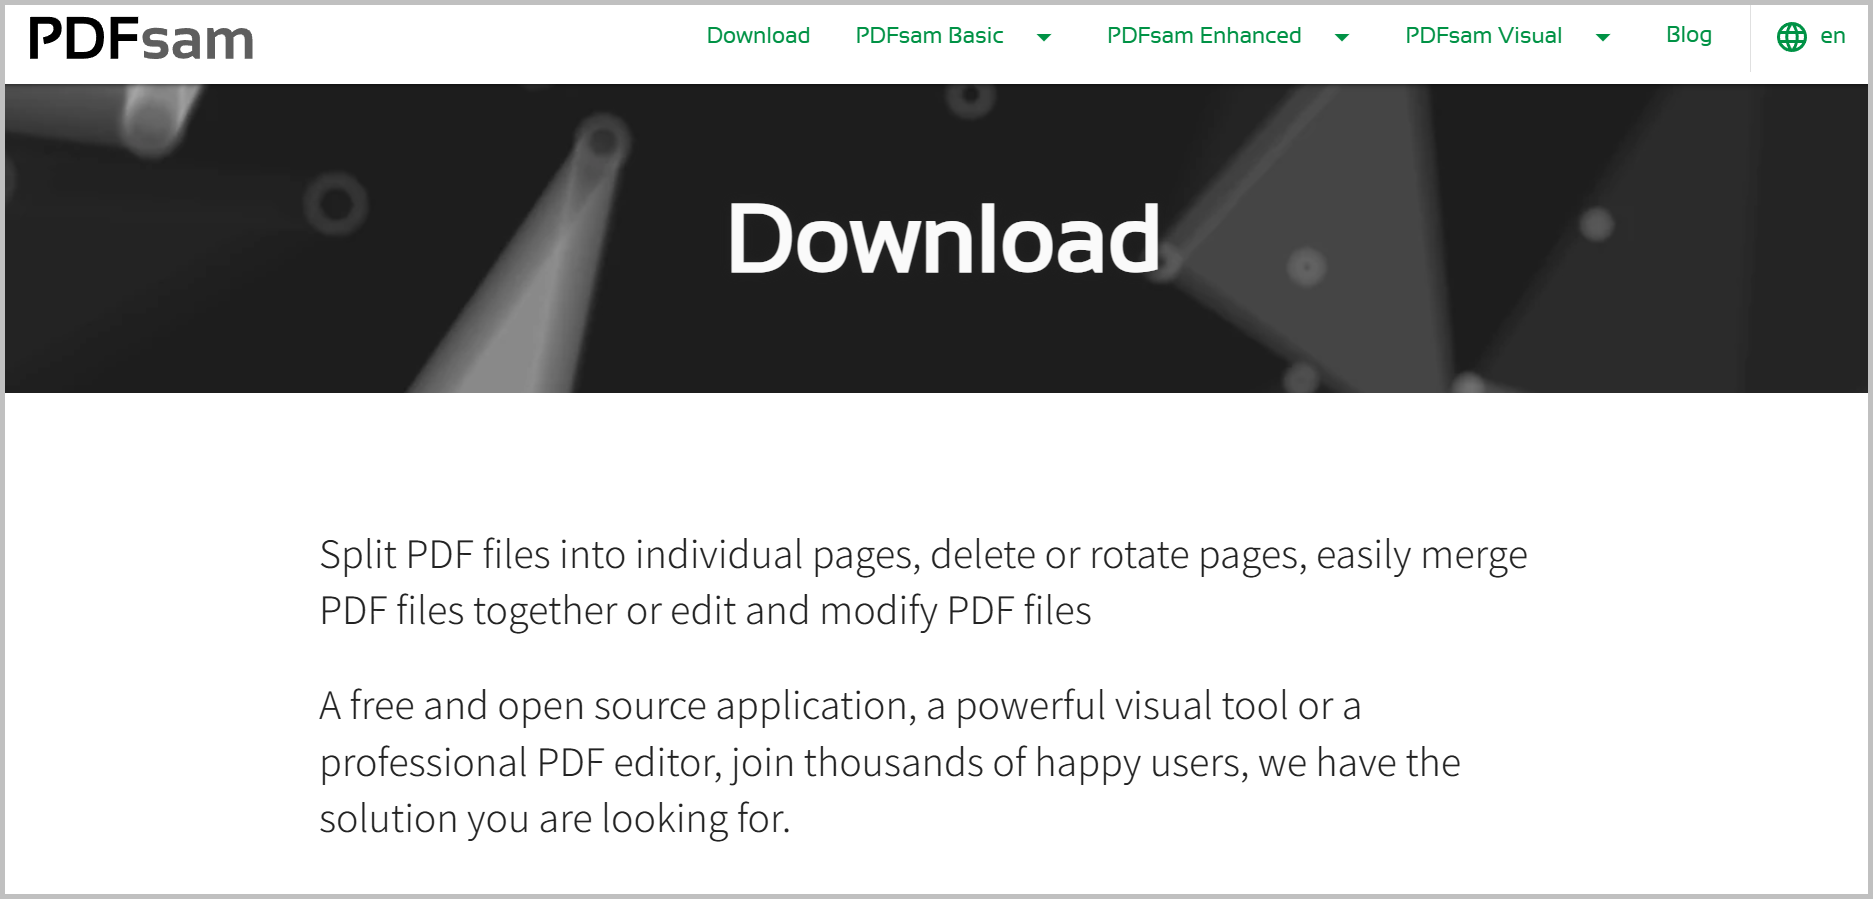Click the "professional PDF editor" text line
The image size is (1873, 899).
(889, 763)
